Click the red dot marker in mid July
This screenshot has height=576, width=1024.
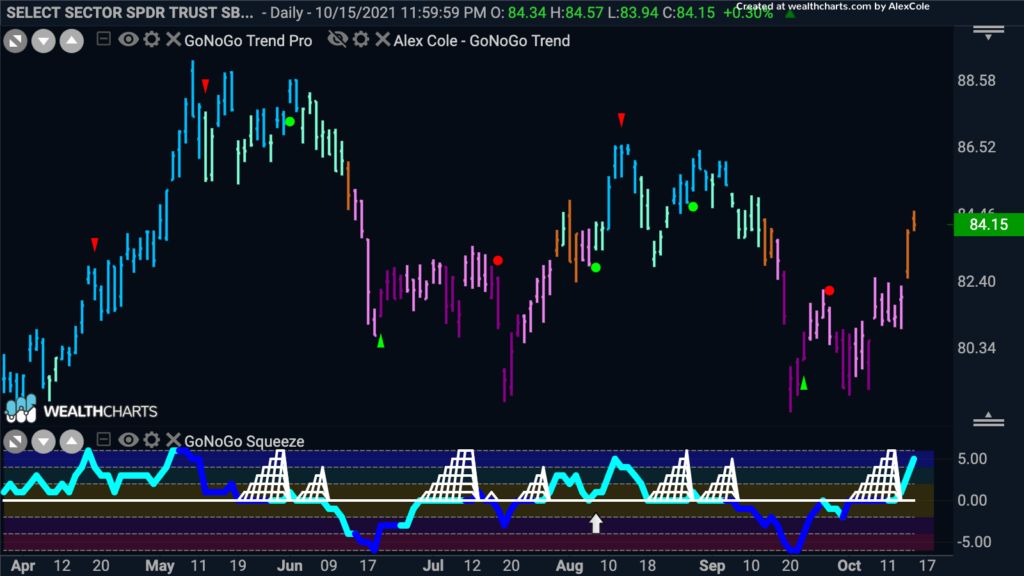498,261
